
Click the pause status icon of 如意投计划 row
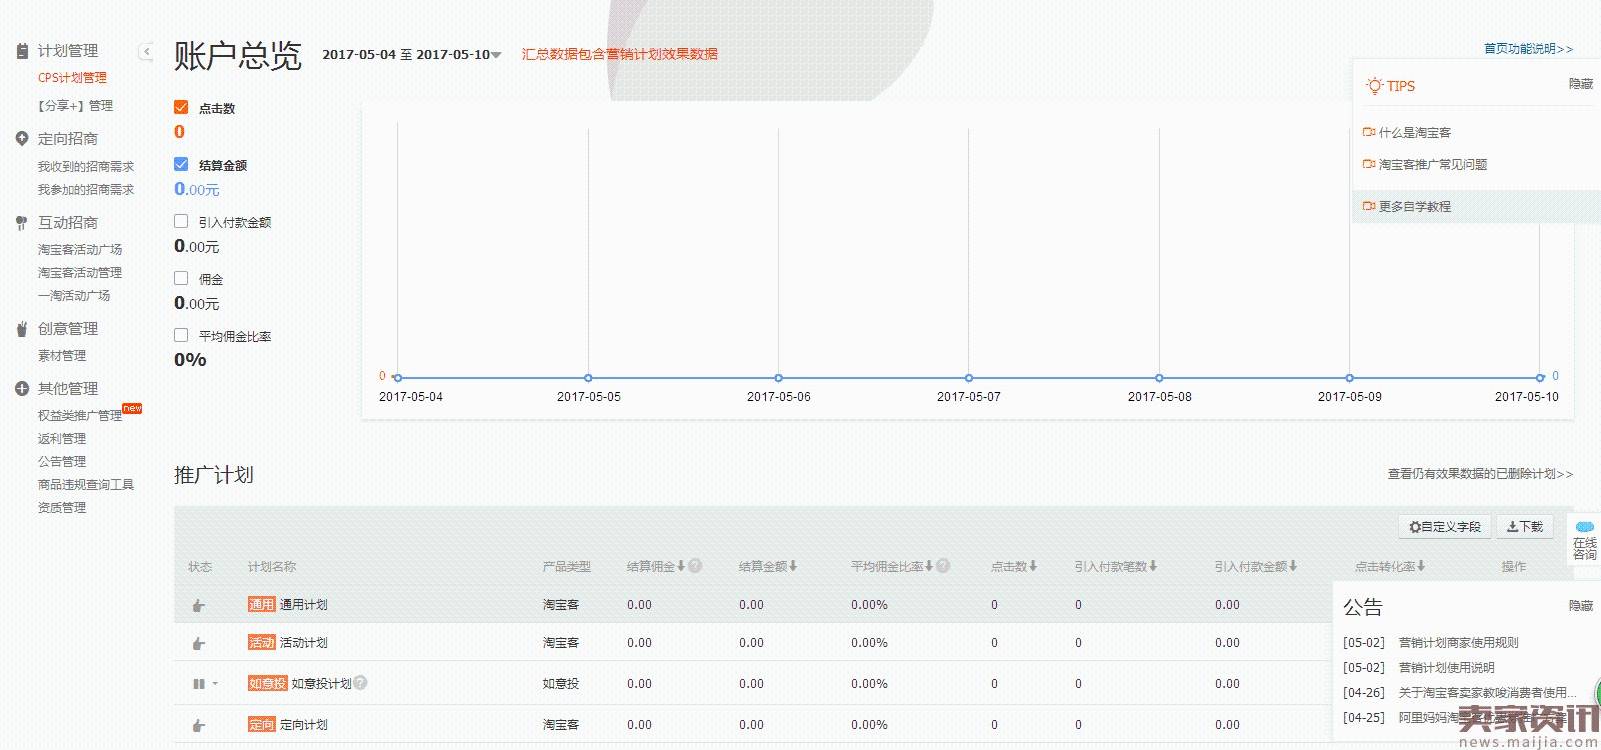click(x=198, y=684)
